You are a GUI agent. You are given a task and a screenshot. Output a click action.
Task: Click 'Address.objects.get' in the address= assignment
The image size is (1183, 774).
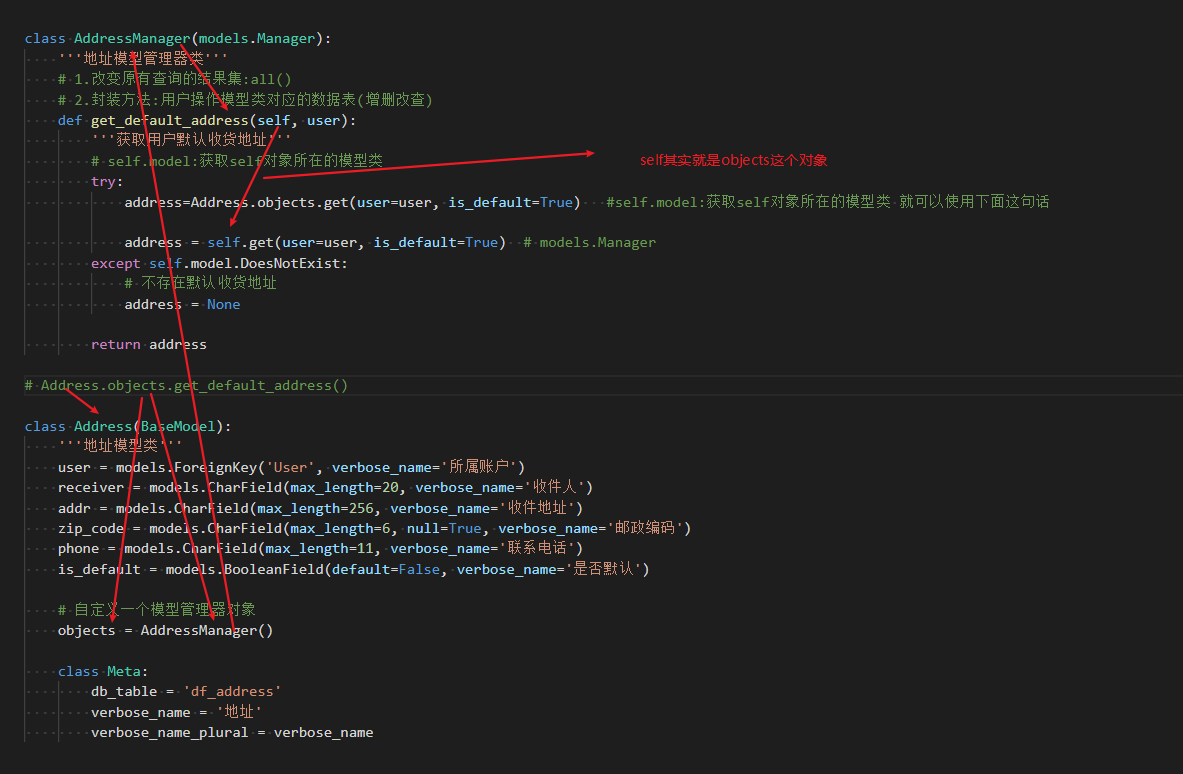click(x=269, y=202)
